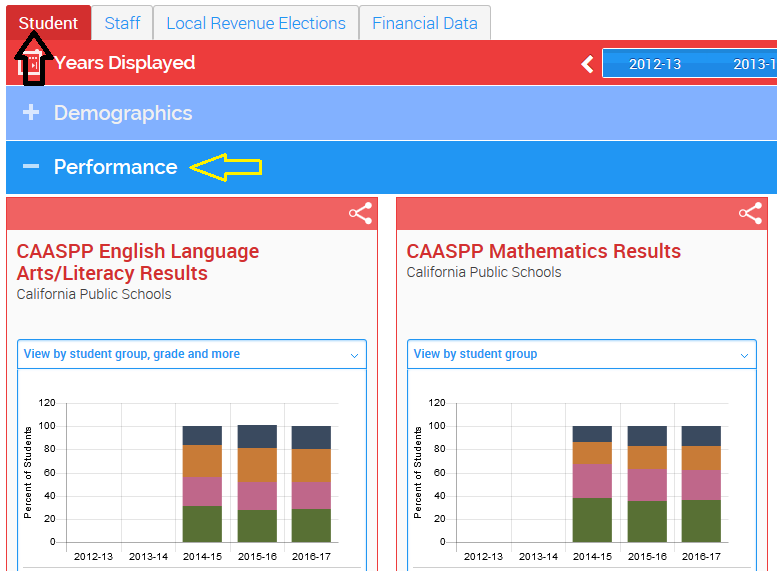Select 2012-13 on the years slider
Screen dimensions: 777x571
(654, 64)
